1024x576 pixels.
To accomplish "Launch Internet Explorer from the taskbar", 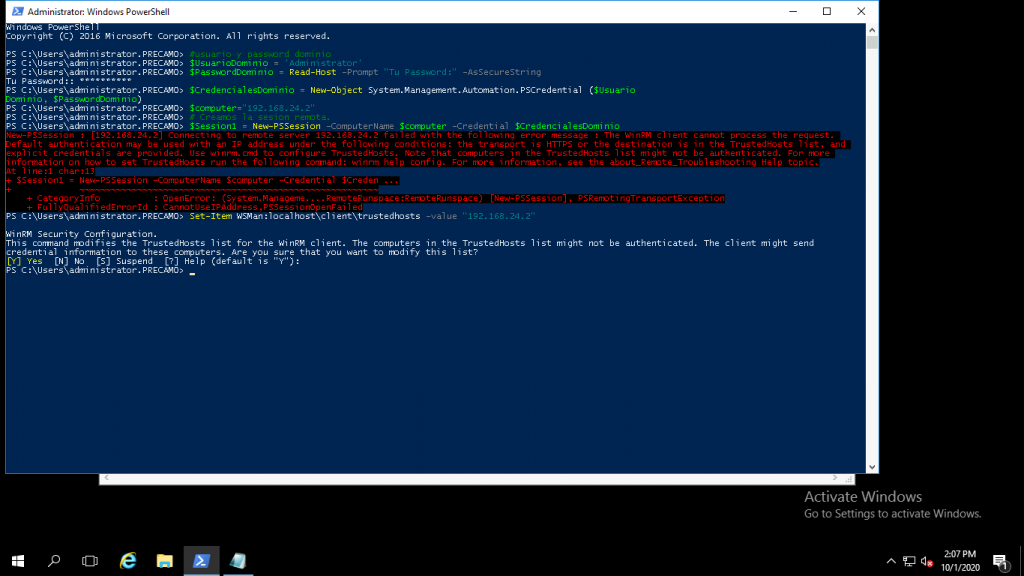I will [128, 561].
